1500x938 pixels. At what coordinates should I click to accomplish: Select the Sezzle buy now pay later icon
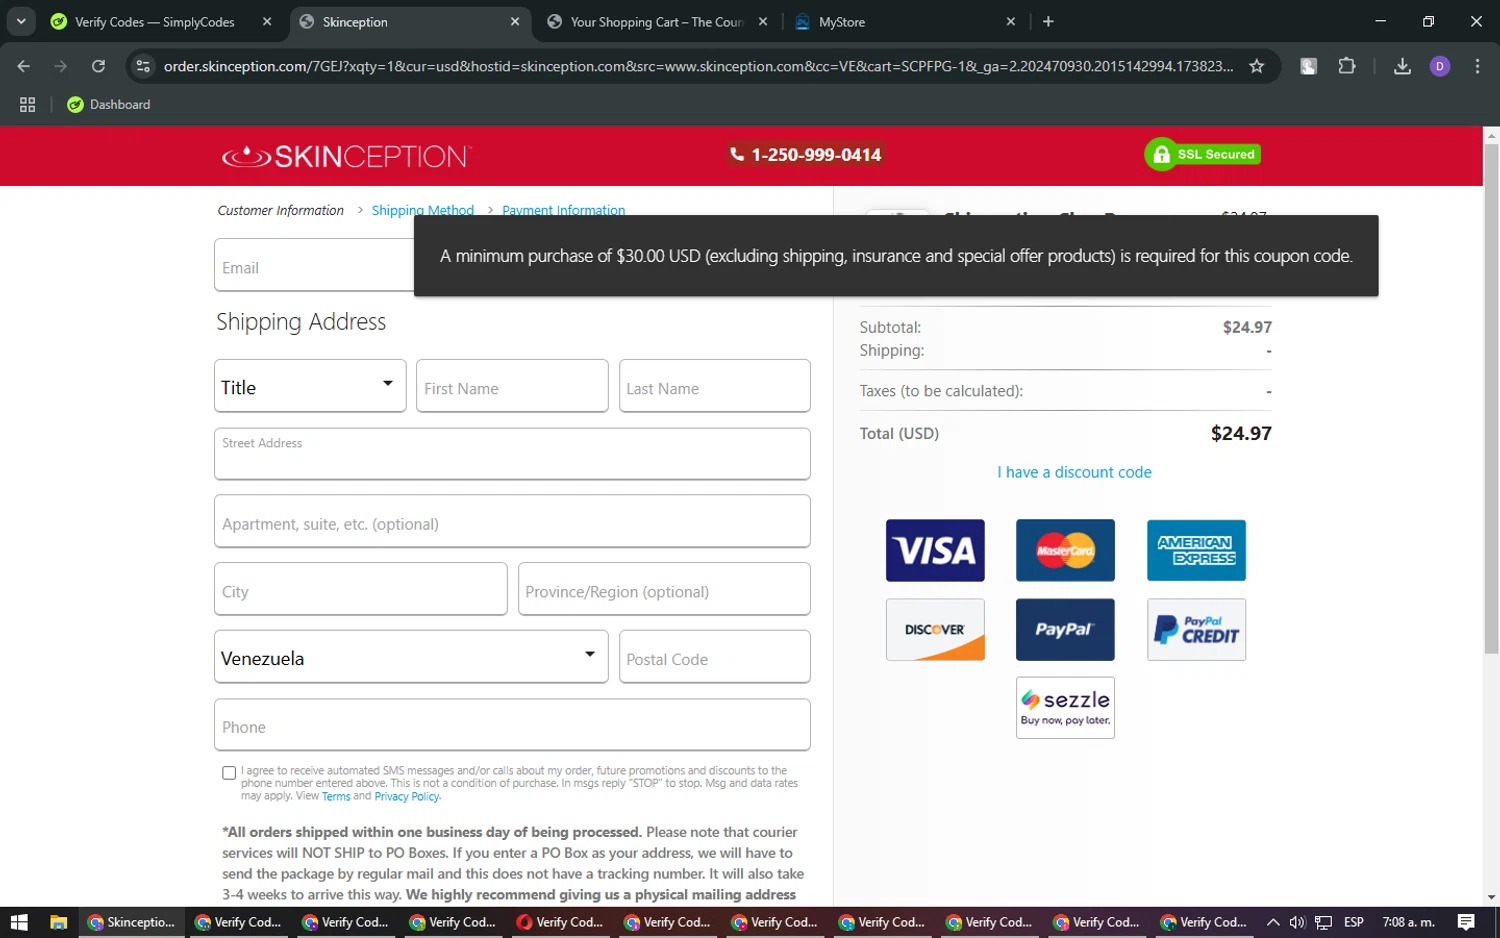click(x=1065, y=708)
